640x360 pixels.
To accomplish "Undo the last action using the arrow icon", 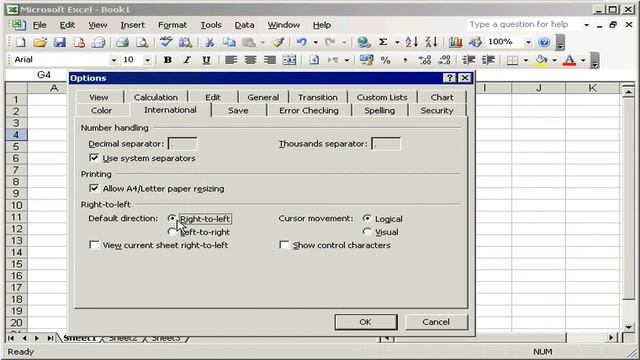I will point(302,42).
